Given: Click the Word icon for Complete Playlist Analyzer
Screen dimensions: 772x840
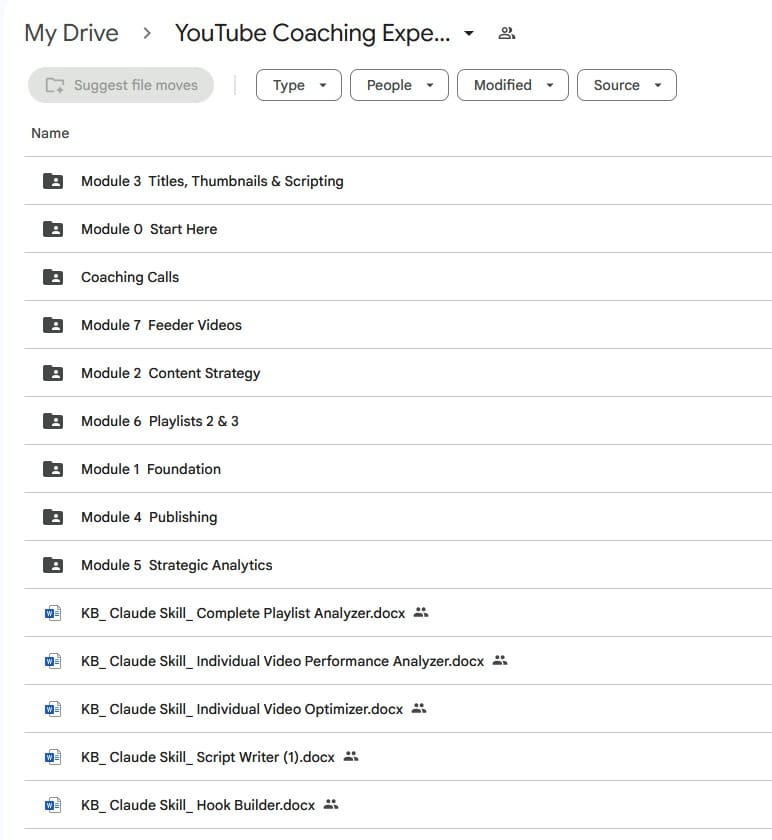Looking at the screenshot, I should tap(53, 613).
